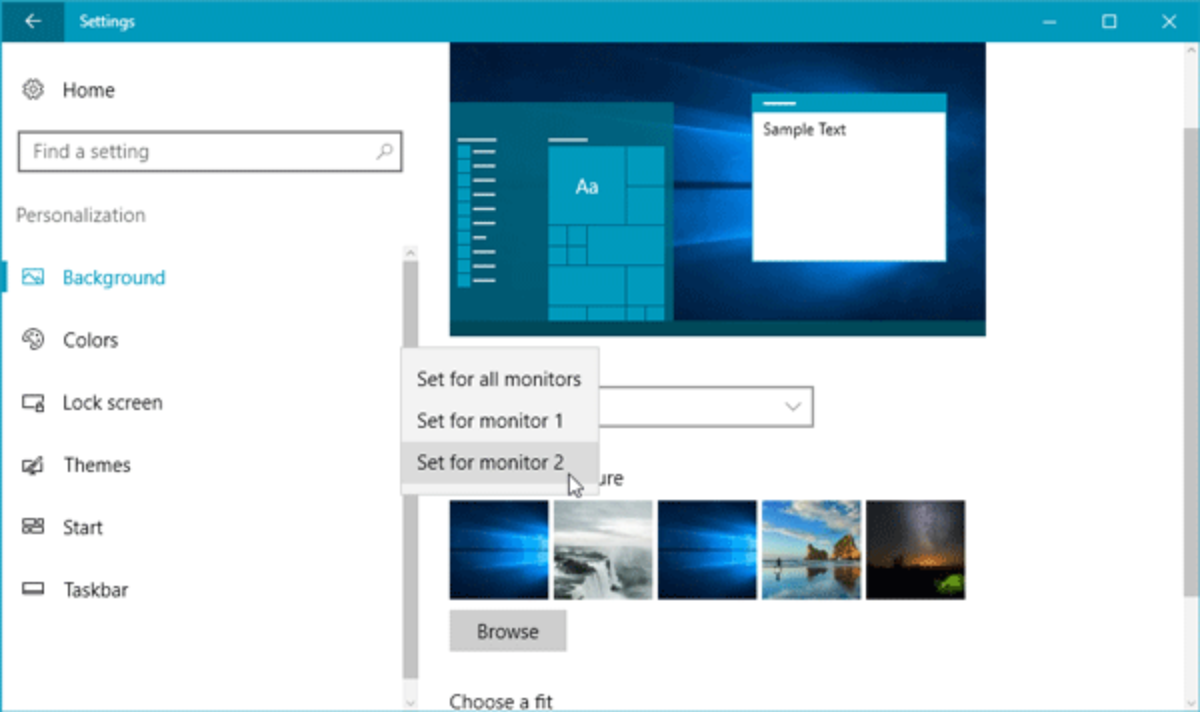Screen dimensions: 1200x712
Task: Select the third Windows logo wallpaper thumbnail
Action: point(707,550)
